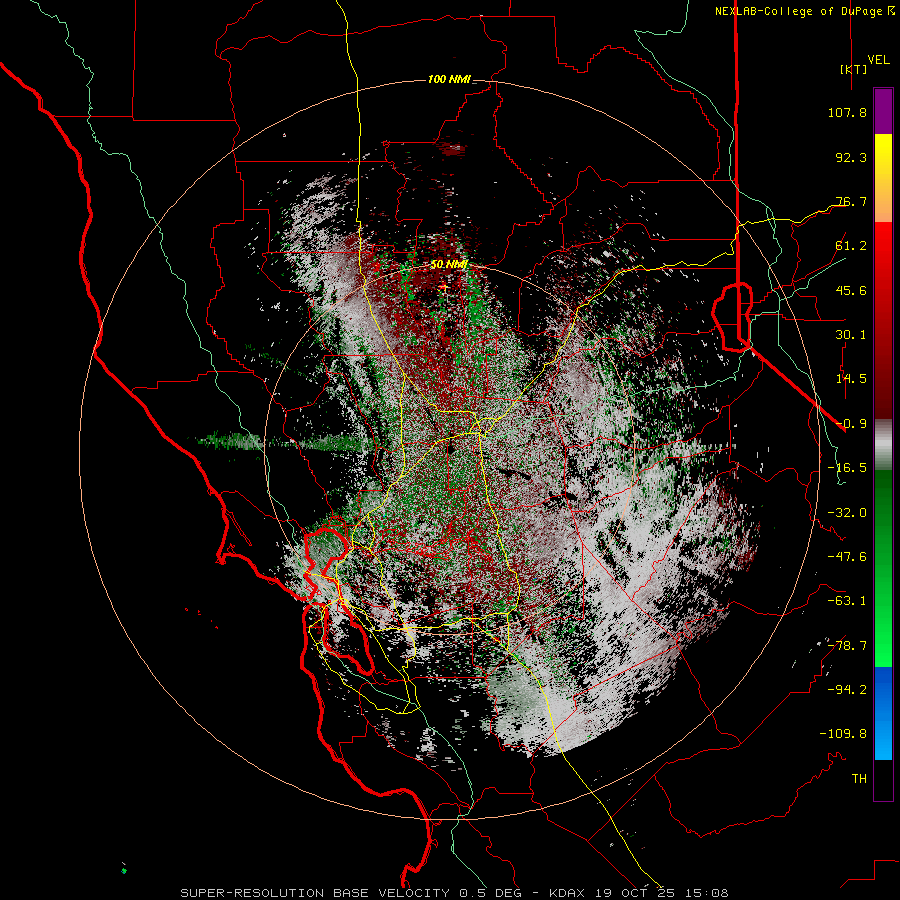
Task: Click the NEXLAB-College of DuPage header text
Action: [798, 11]
